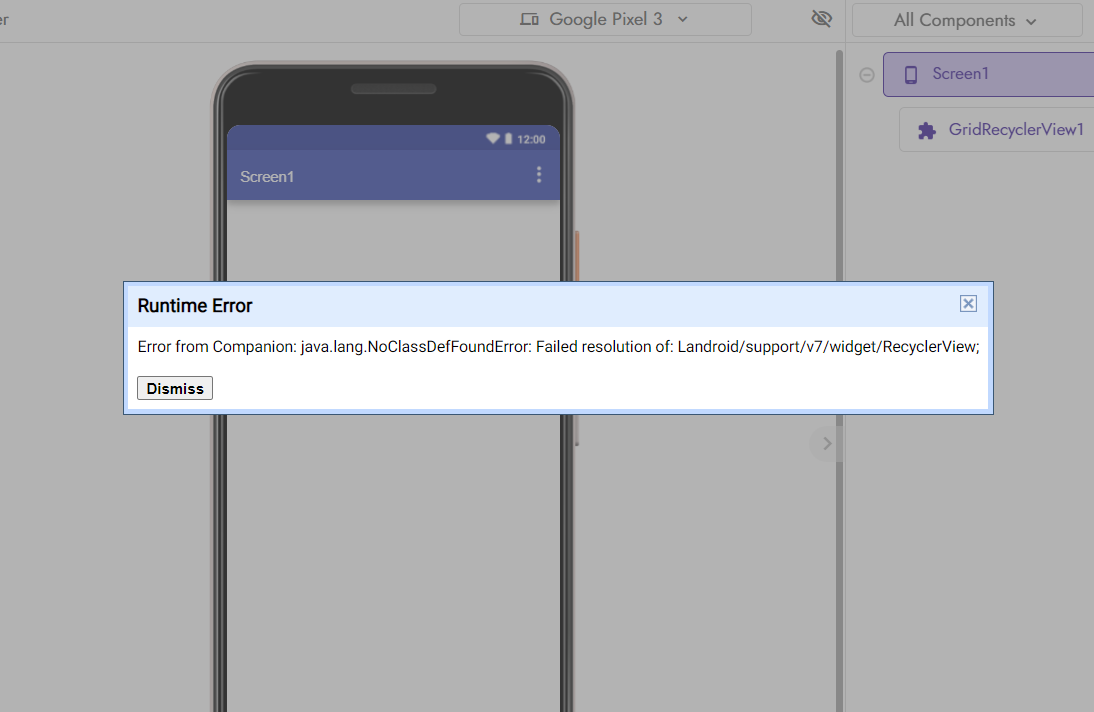Click the device icon beside Google Pixel 3

[529, 20]
